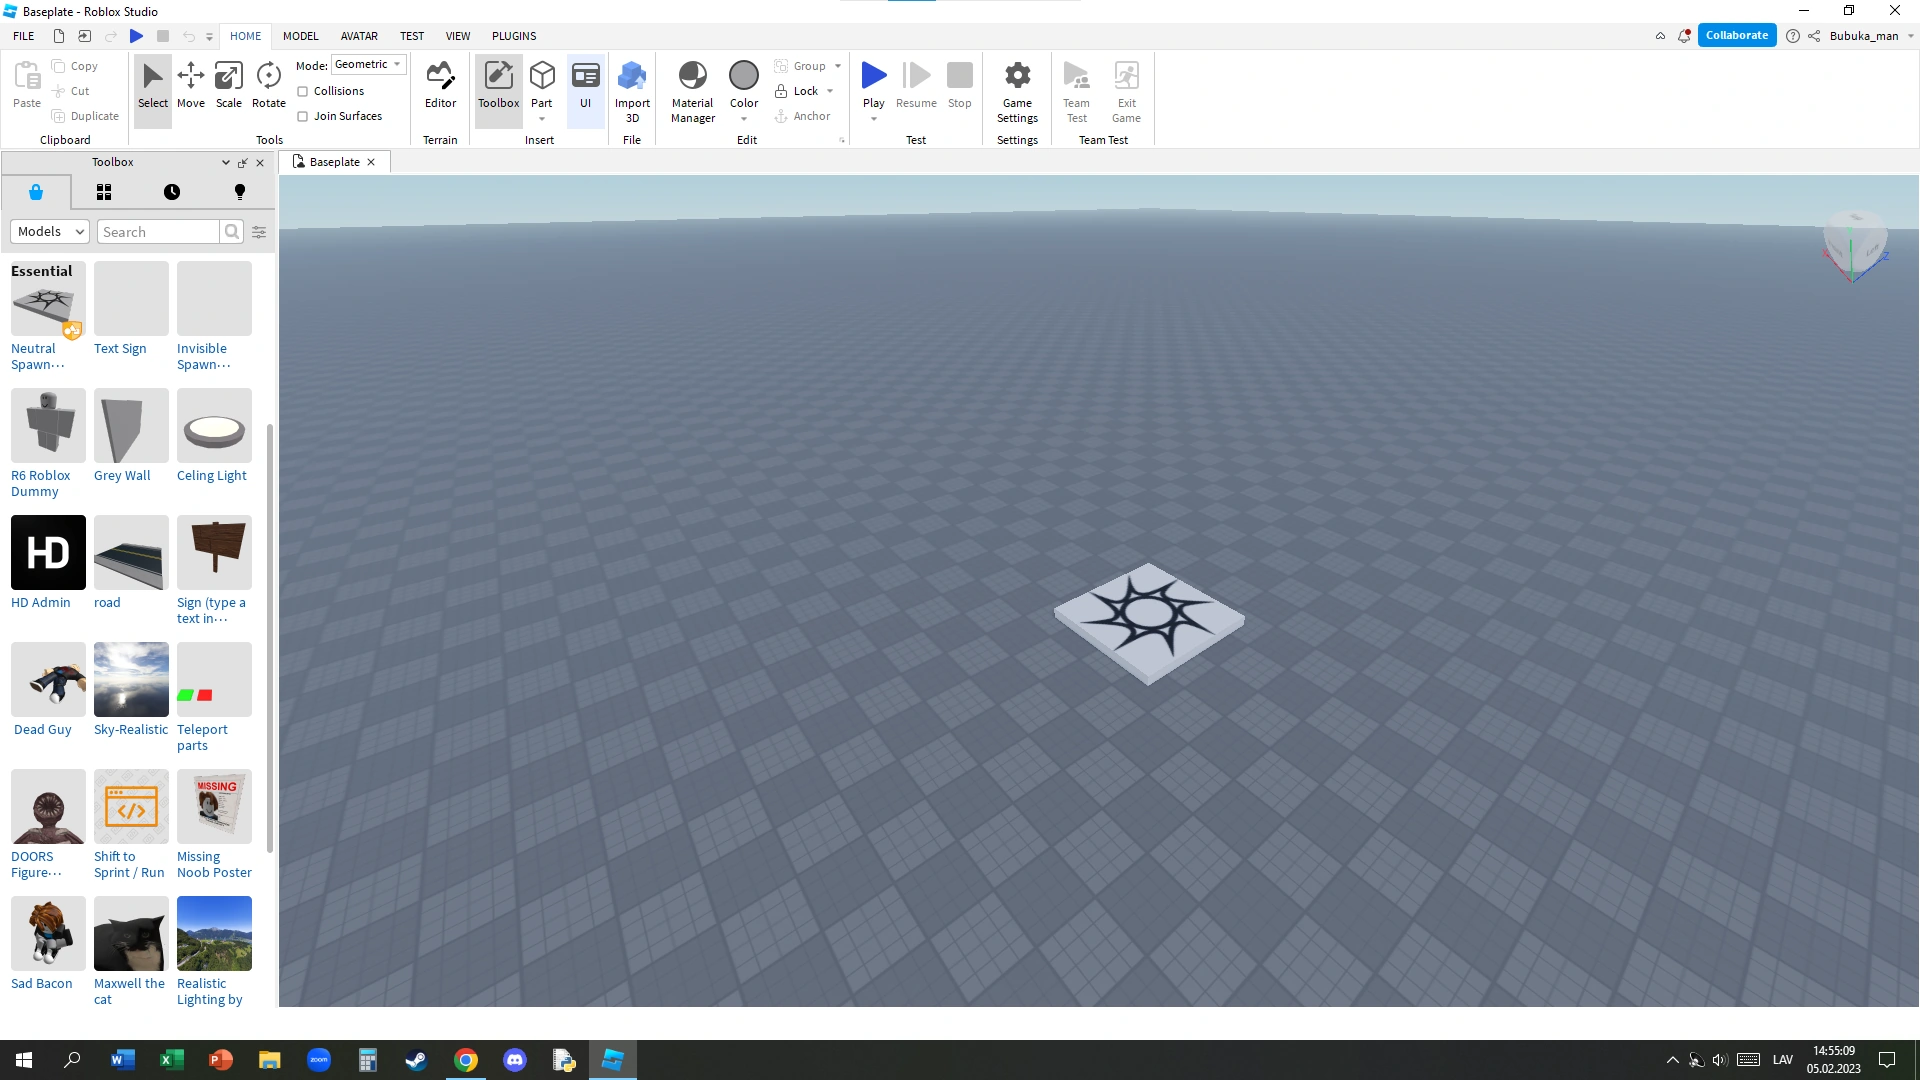Click the Toolbox search field
Image resolution: width=1920 pixels, height=1080 pixels.
coord(158,232)
